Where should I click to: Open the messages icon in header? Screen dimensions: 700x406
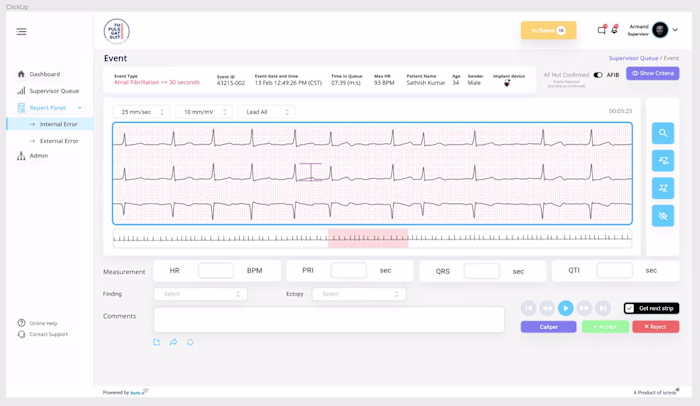coord(602,30)
